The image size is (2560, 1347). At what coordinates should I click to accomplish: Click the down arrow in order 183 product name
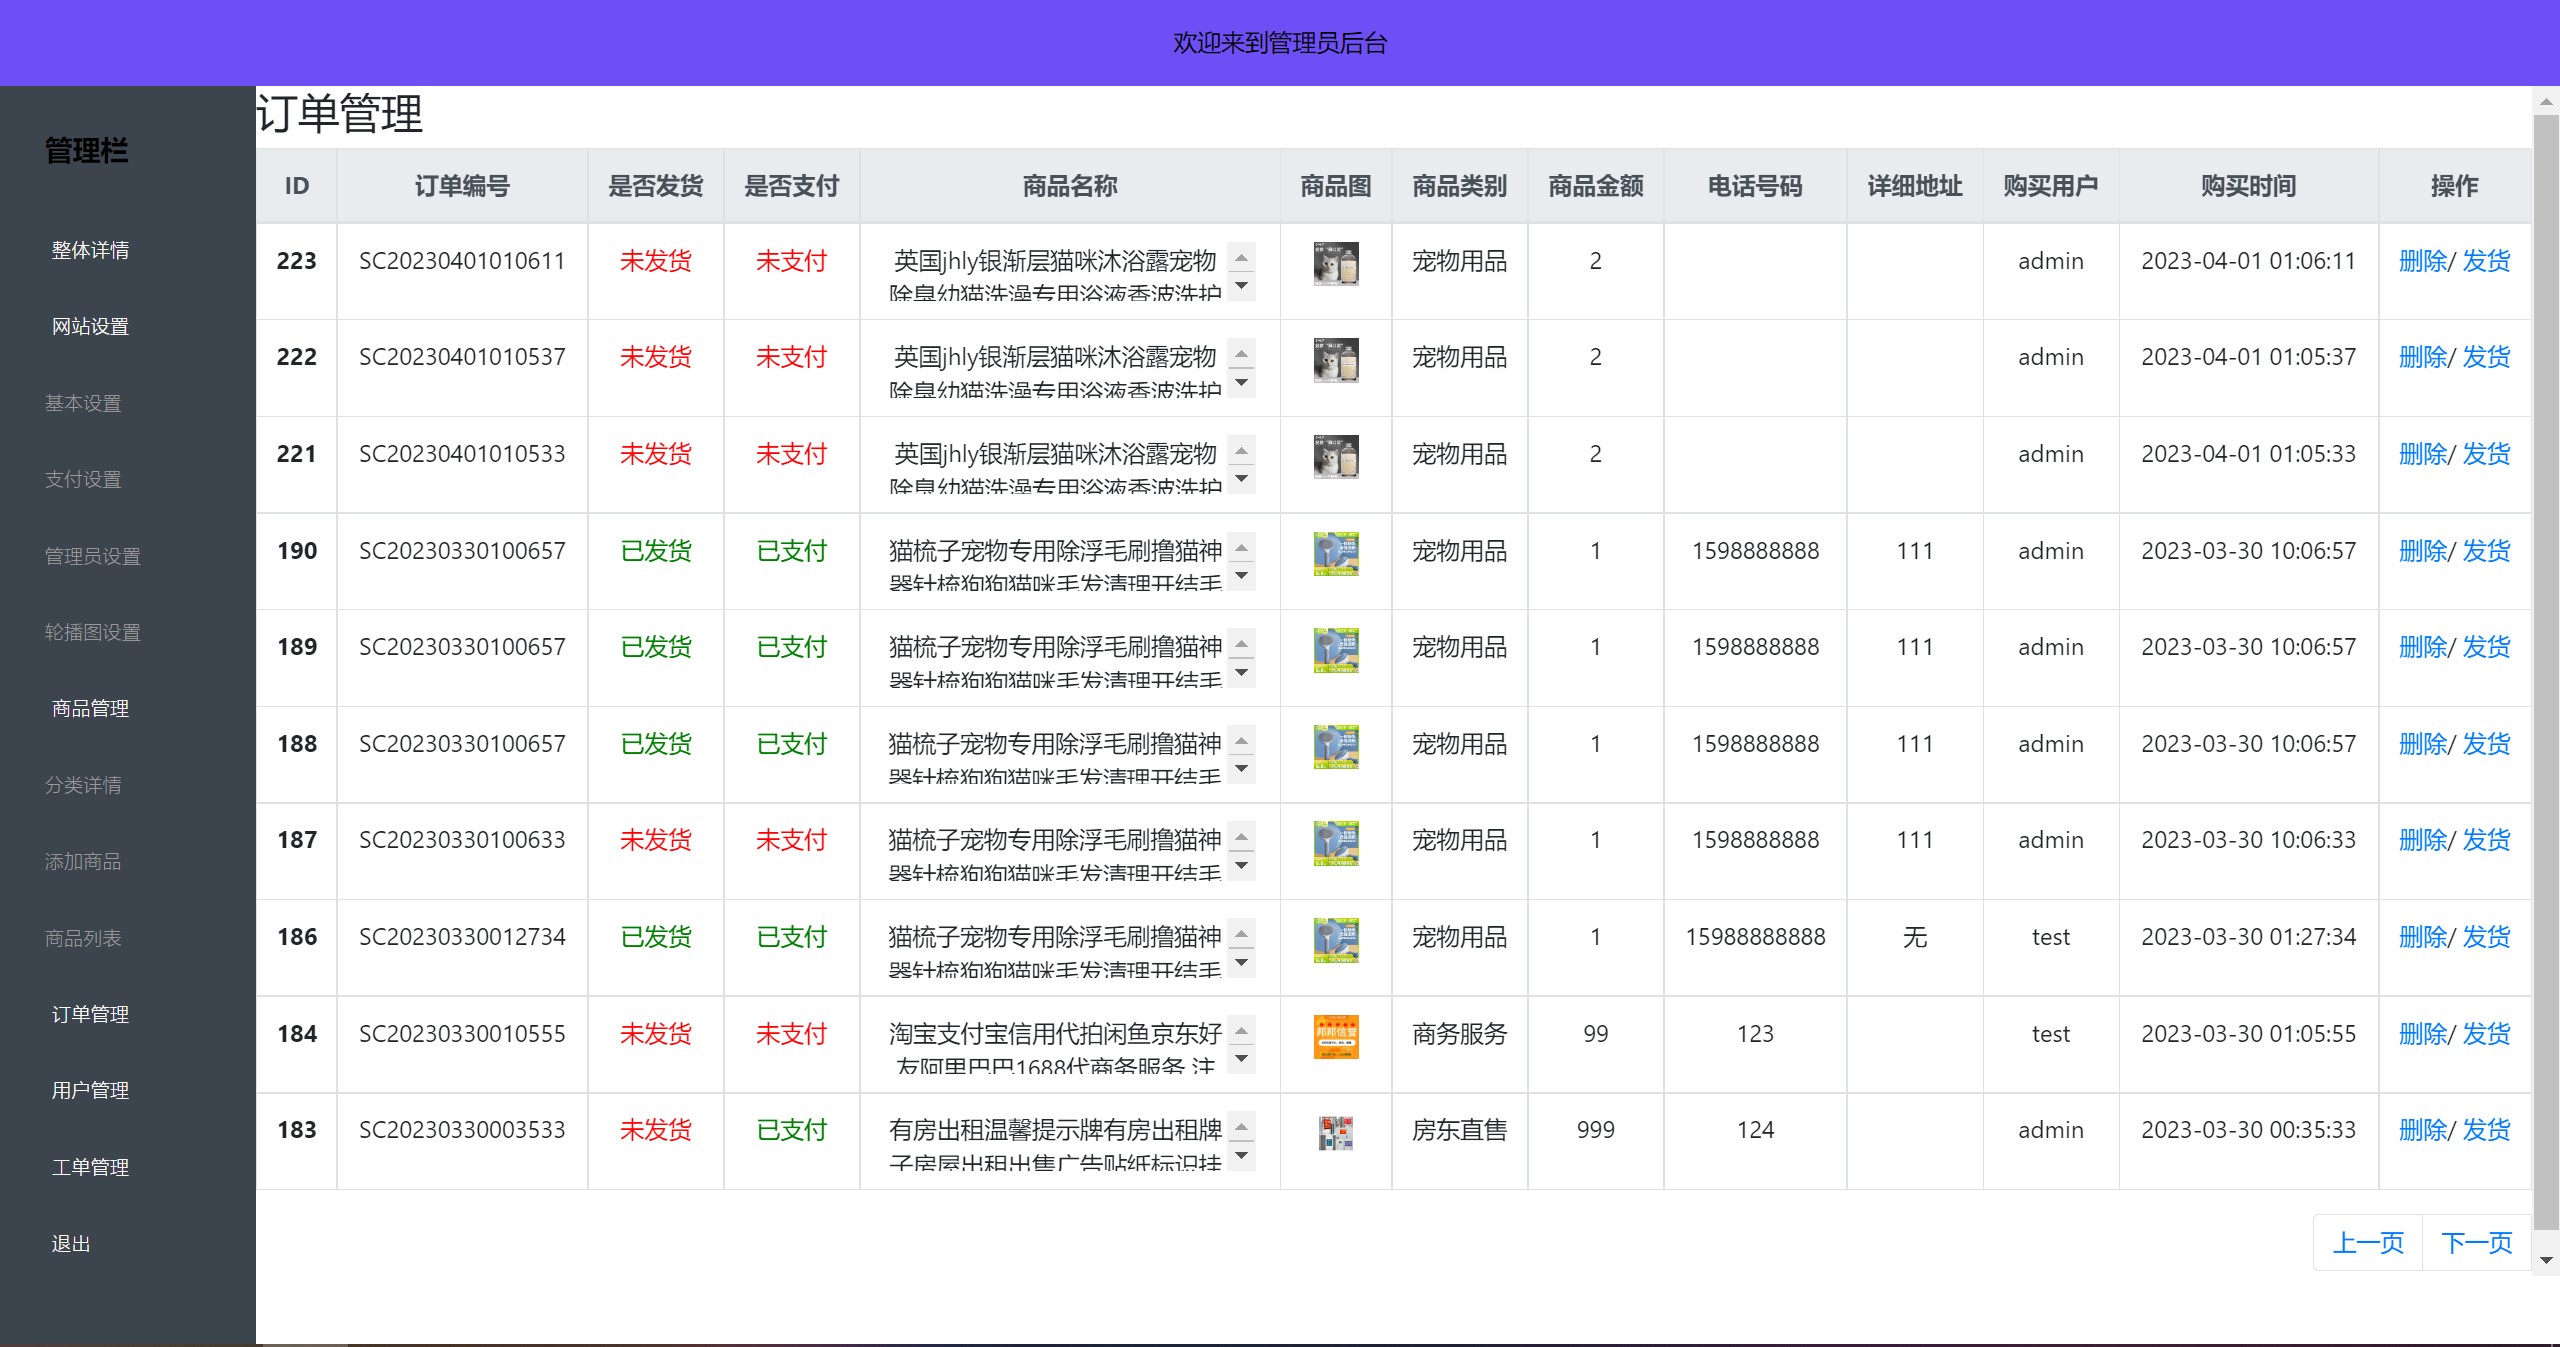(x=1243, y=1157)
